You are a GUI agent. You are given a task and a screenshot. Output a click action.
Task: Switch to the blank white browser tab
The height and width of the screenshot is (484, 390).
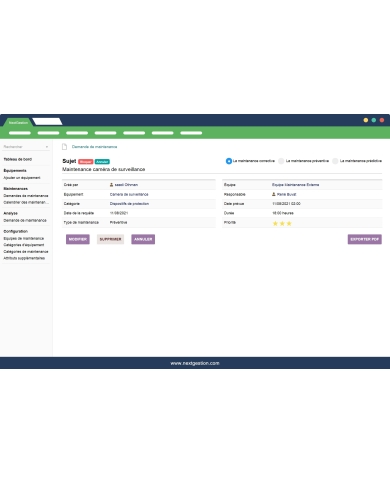(47, 121)
